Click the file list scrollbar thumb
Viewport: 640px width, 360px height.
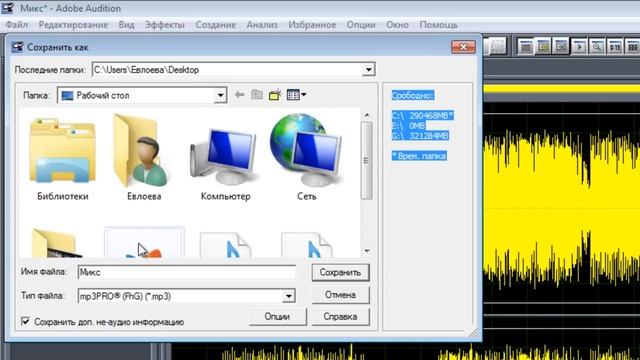(366, 160)
